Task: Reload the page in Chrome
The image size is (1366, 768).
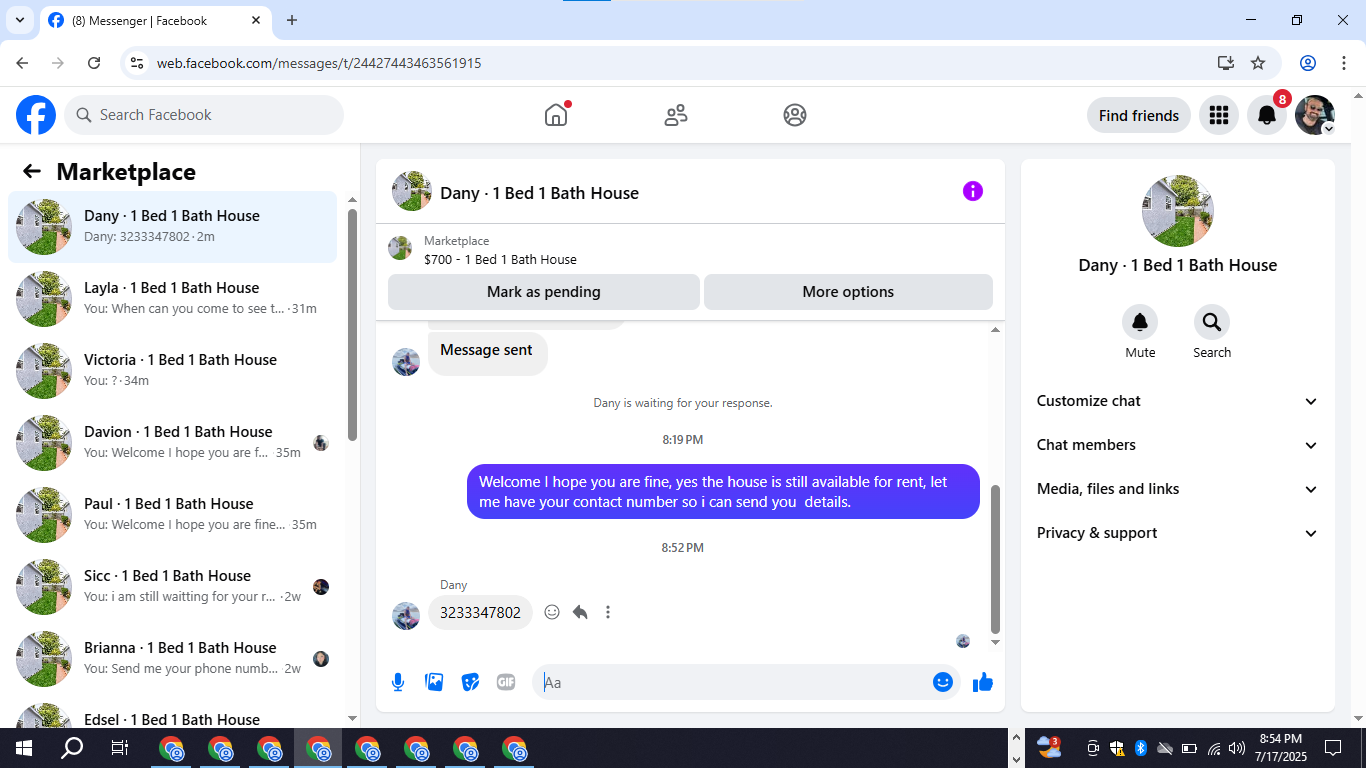Action: tap(94, 63)
